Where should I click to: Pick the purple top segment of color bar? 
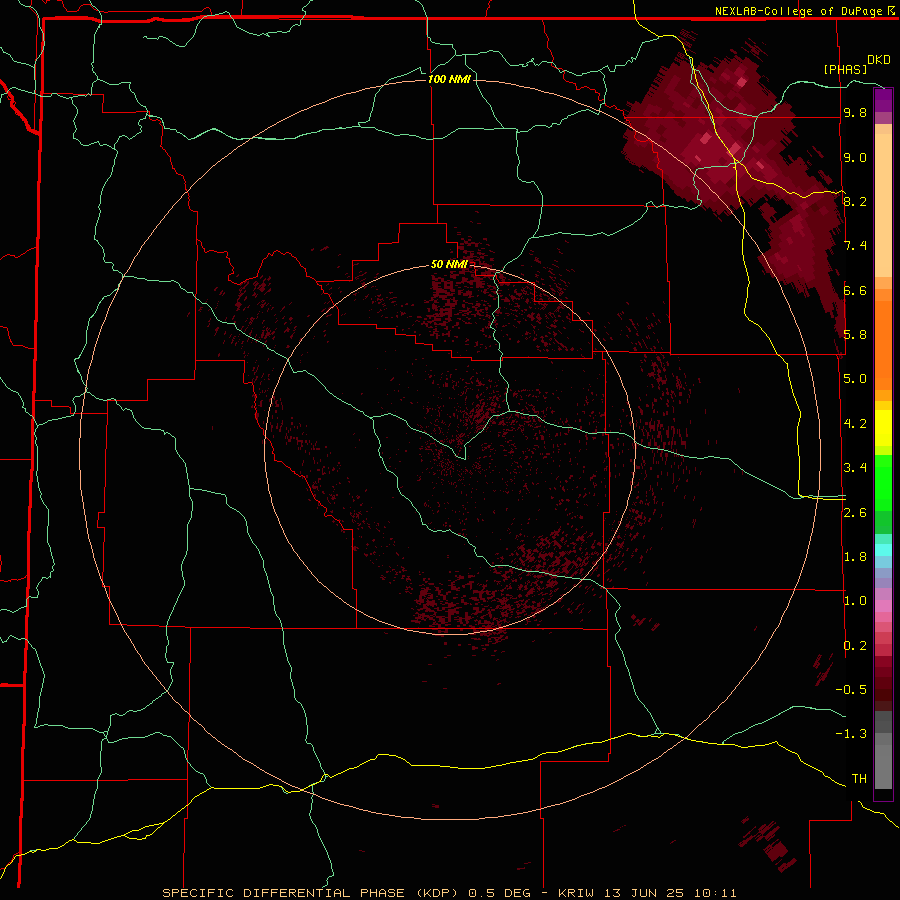tap(883, 100)
